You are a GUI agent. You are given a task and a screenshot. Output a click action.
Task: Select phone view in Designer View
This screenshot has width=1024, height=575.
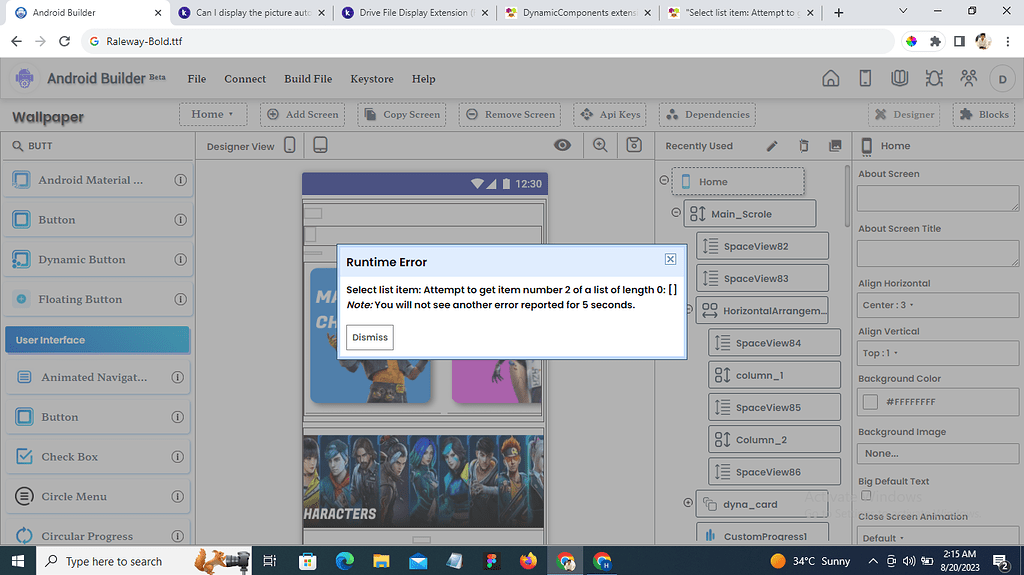pyautogui.click(x=290, y=145)
